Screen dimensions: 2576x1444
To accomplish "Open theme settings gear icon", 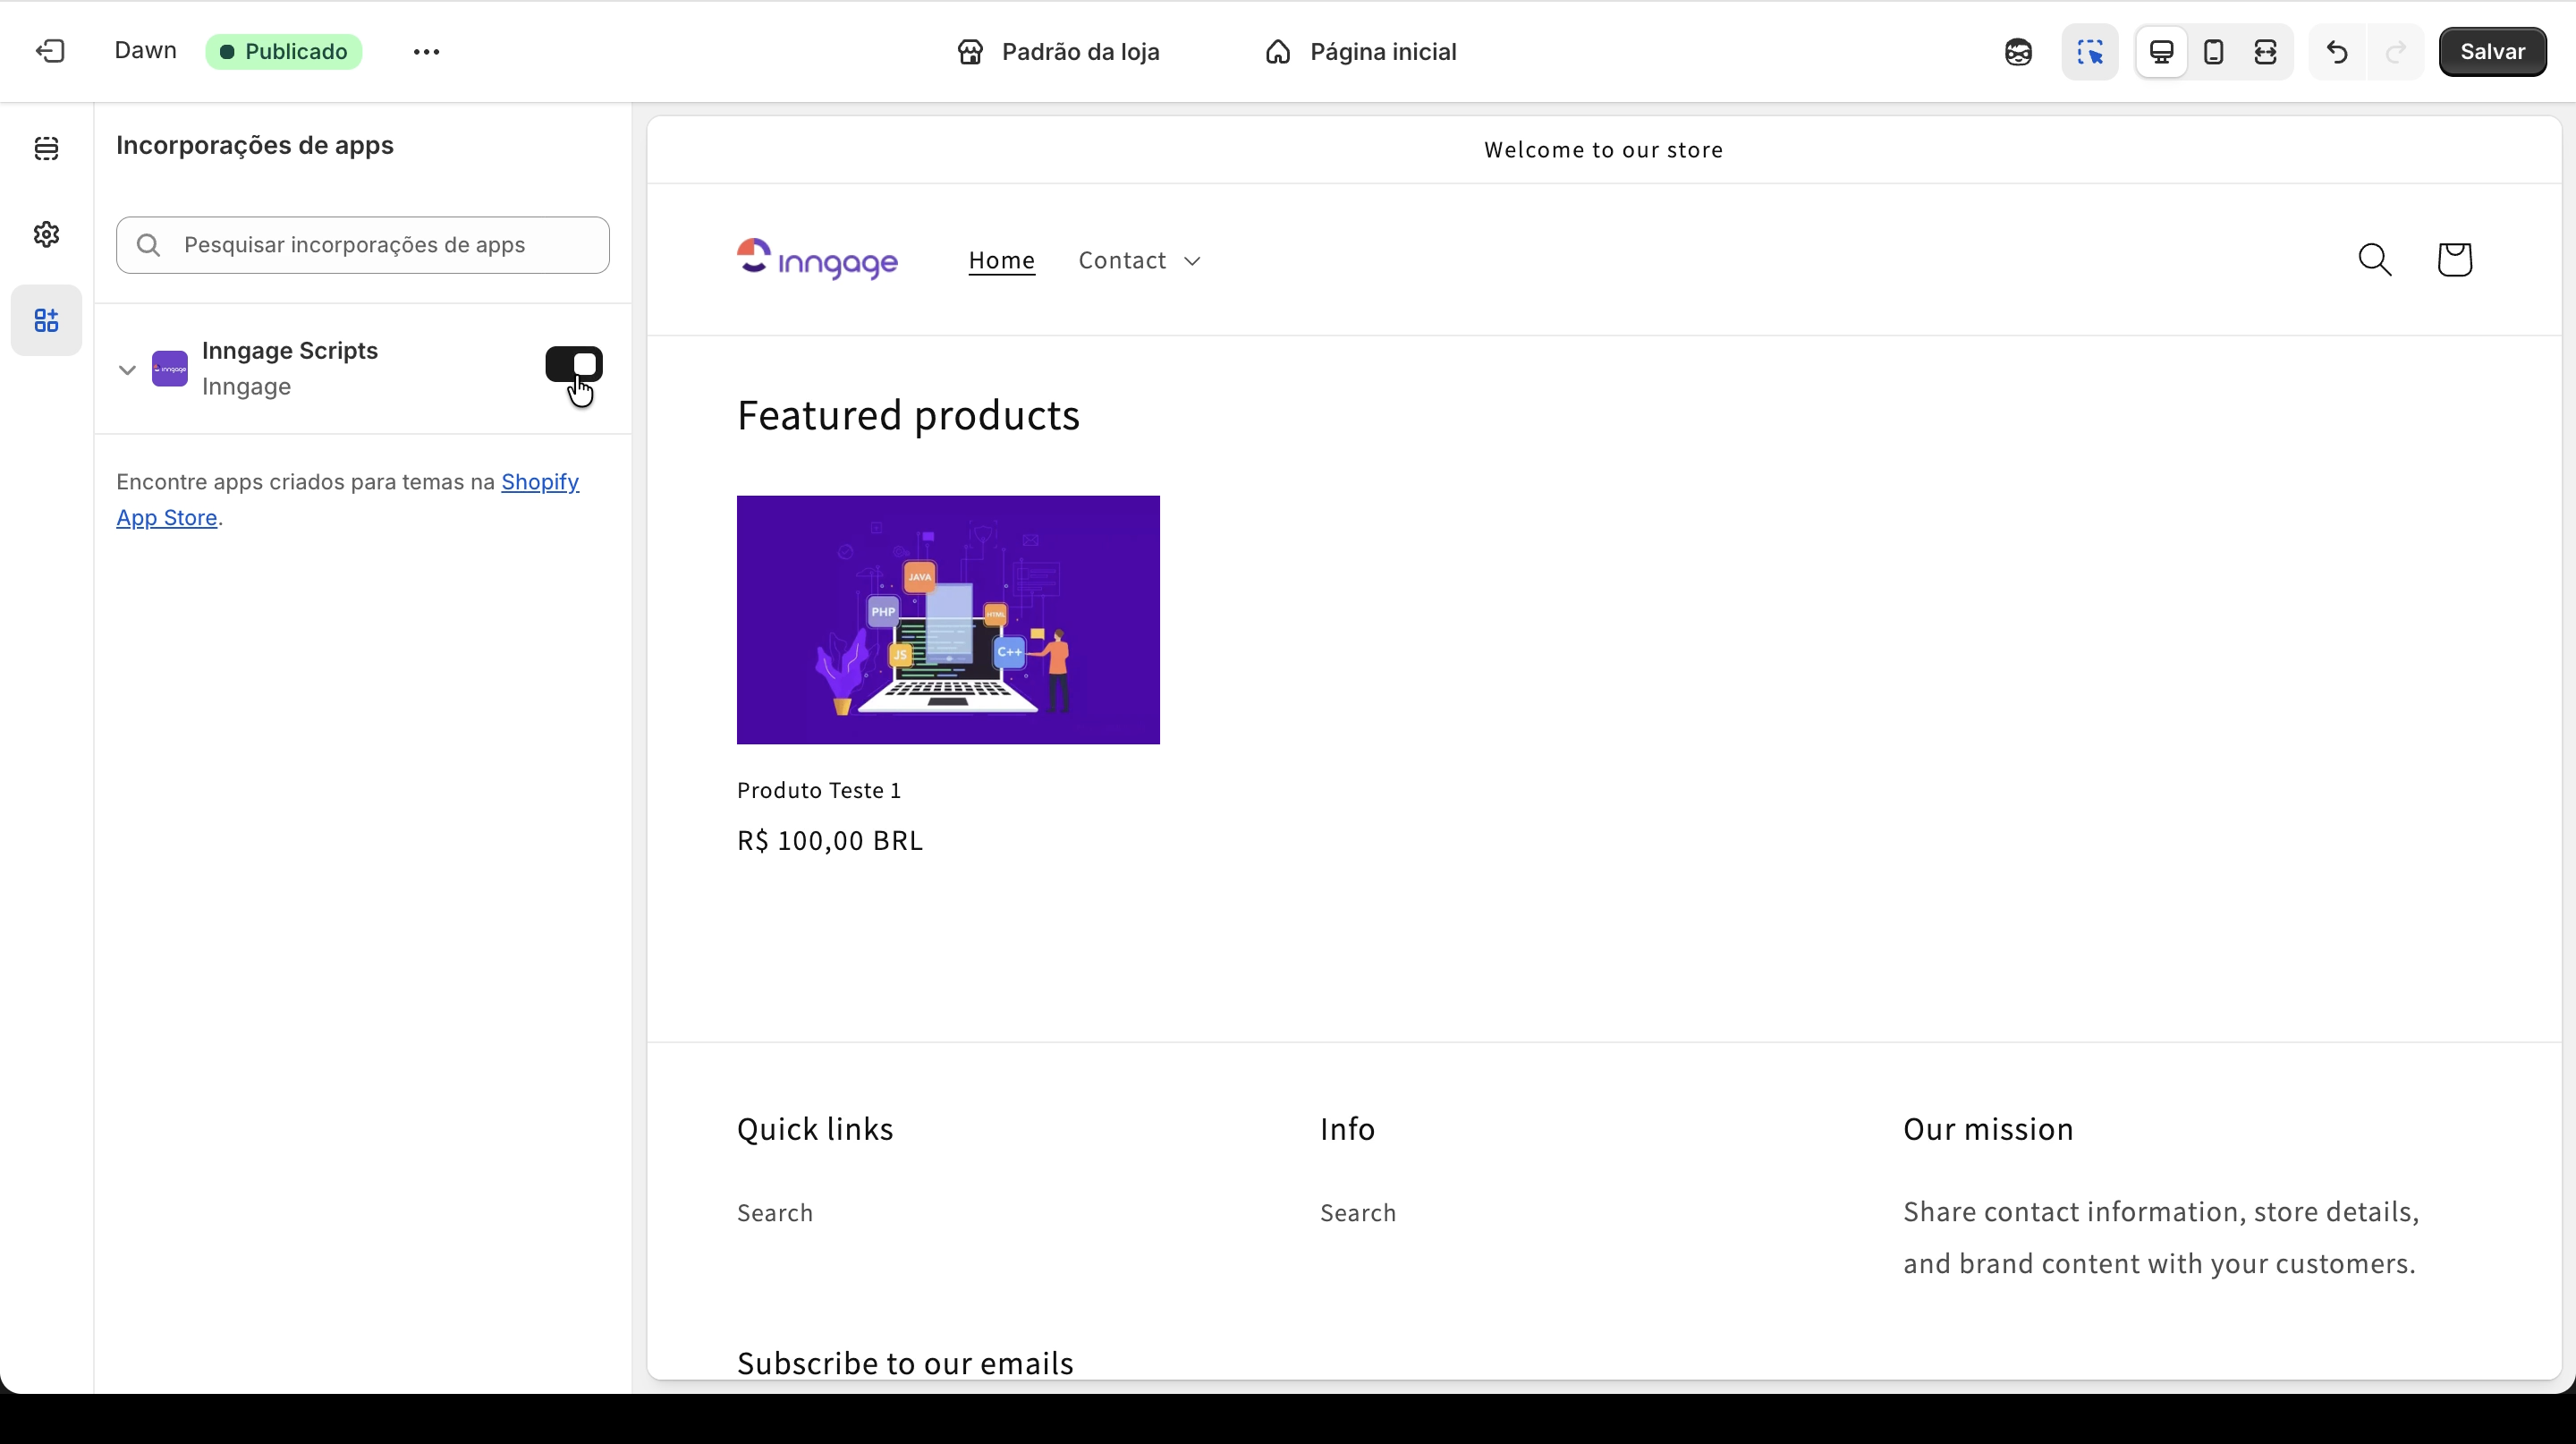I will tap(46, 235).
